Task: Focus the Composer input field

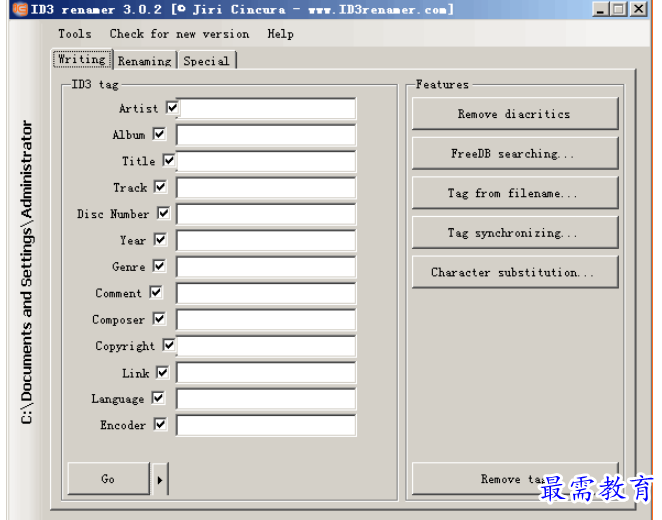Action: click(266, 320)
